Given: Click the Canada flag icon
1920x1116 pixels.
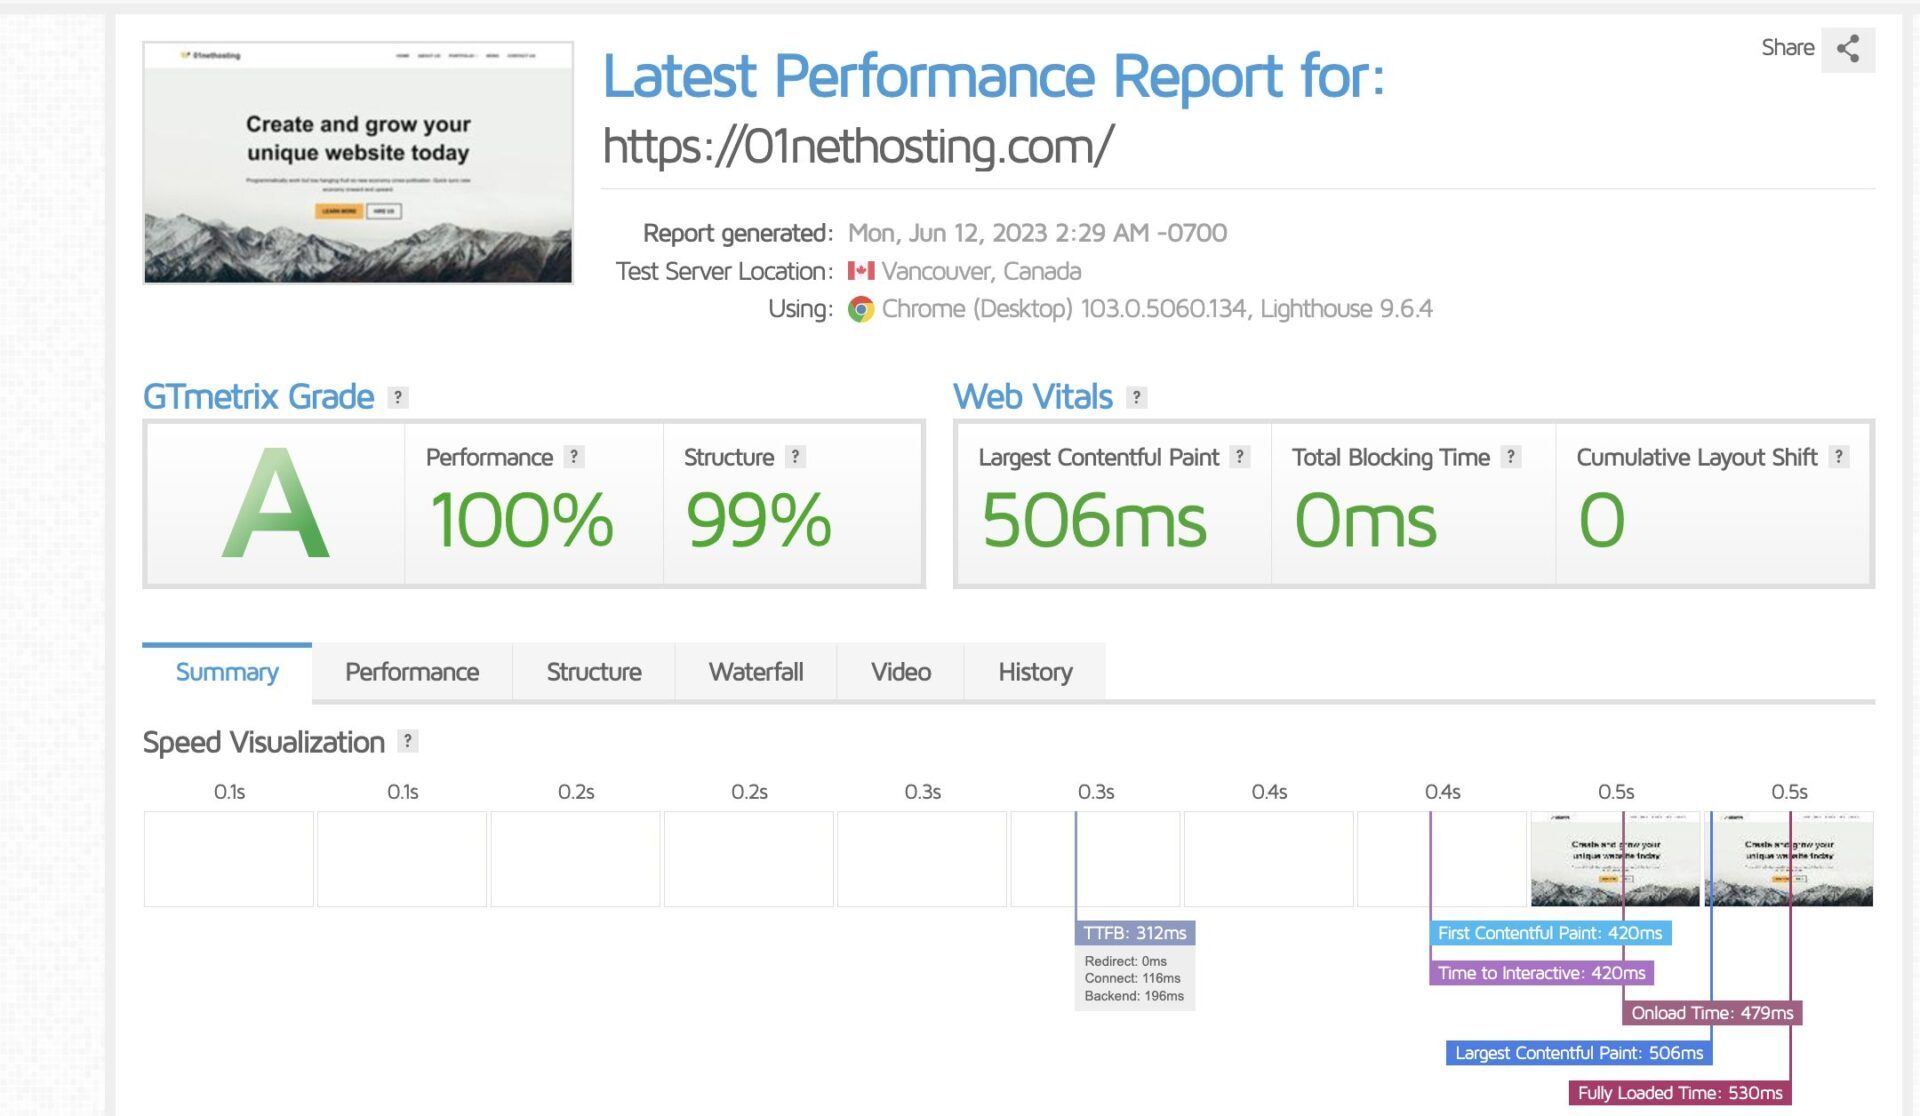Looking at the screenshot, I should pyautogui.click(x=861, y=271).
